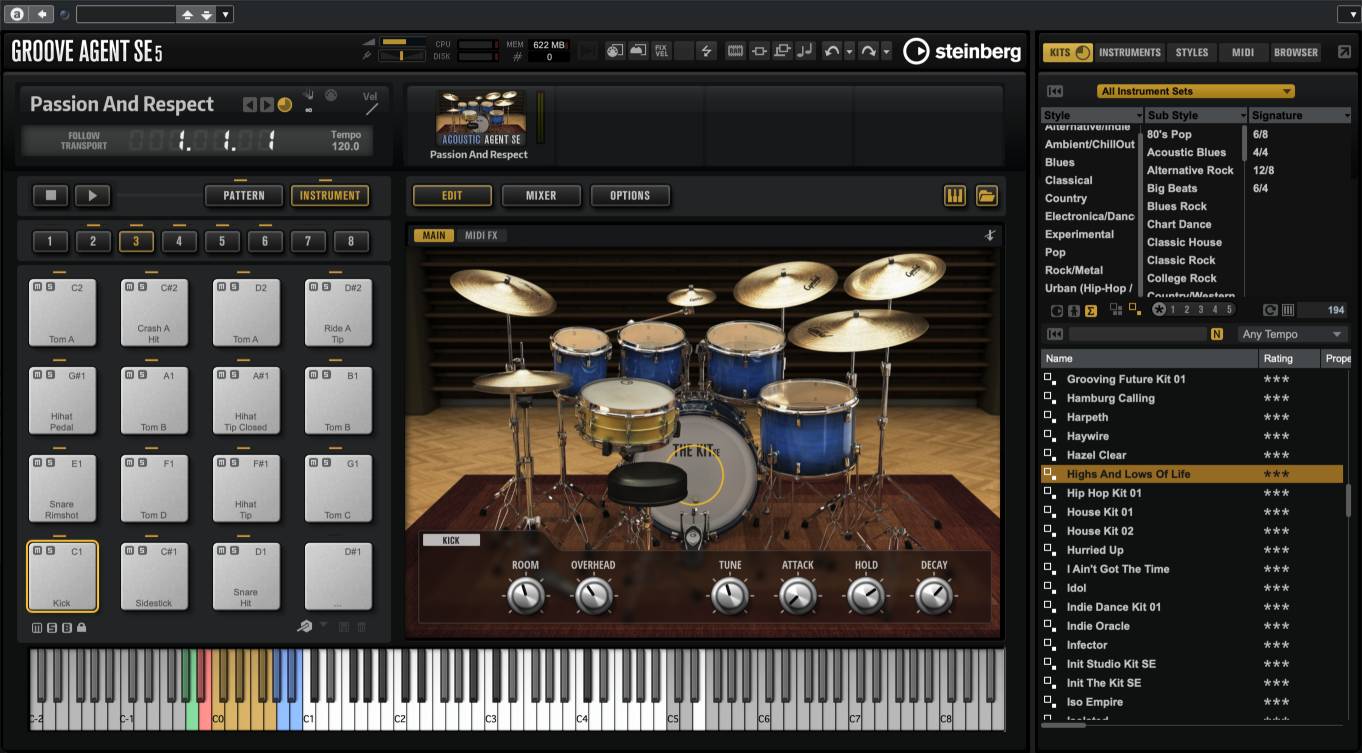Click the results search text field
The height and width of the screenshot is (753, 1362).
coord(1137,334)
